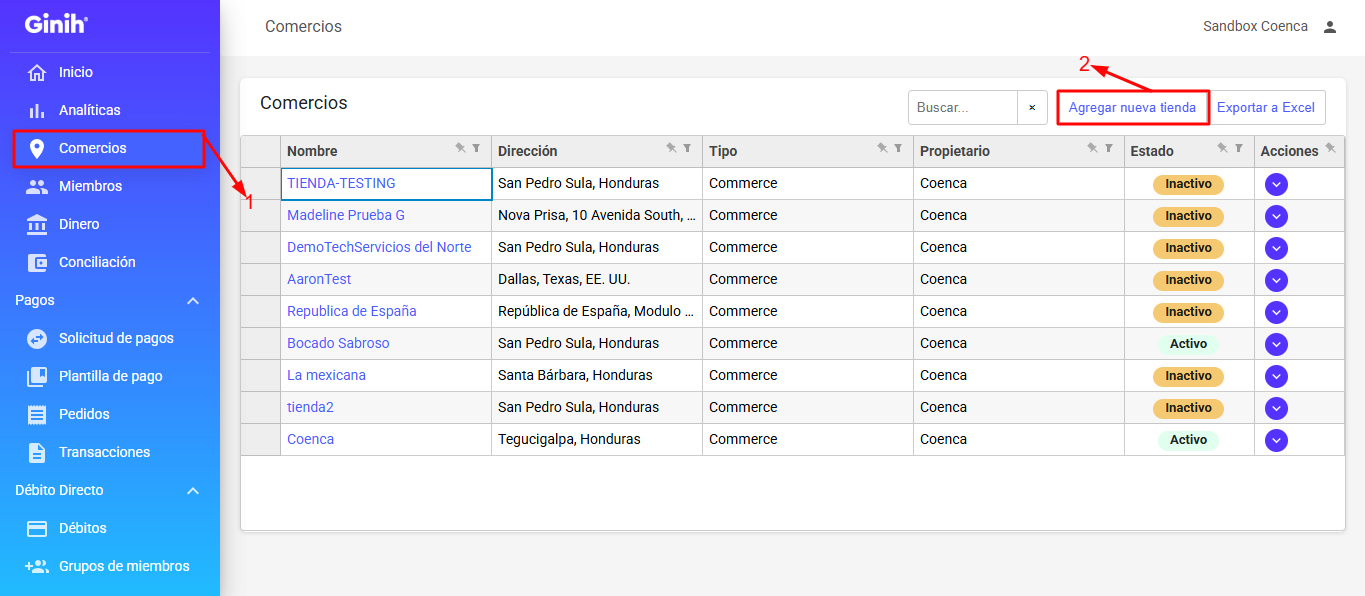
Task: Go to Solicitud de pagos menu
Action: pos(116,338)
